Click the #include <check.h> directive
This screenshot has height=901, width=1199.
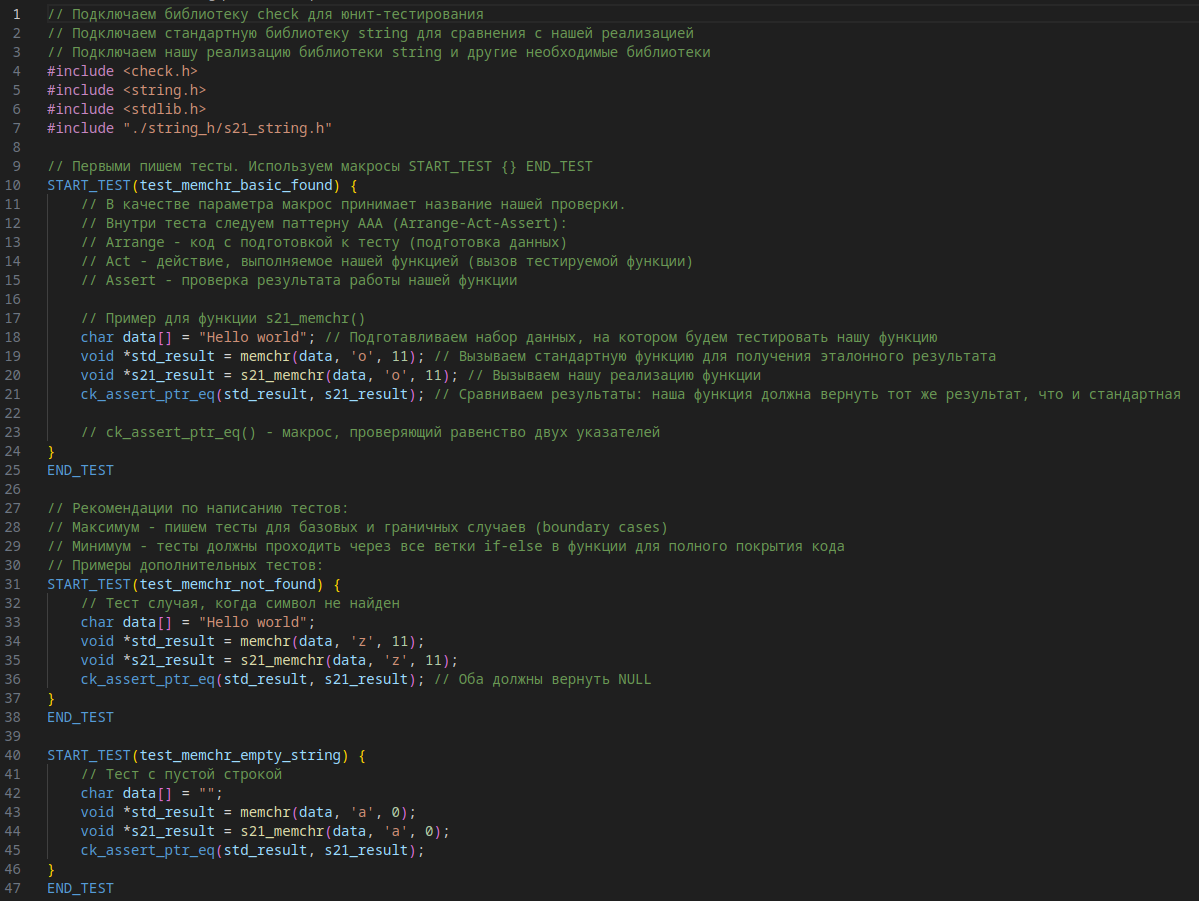click(x=121, y=71)
